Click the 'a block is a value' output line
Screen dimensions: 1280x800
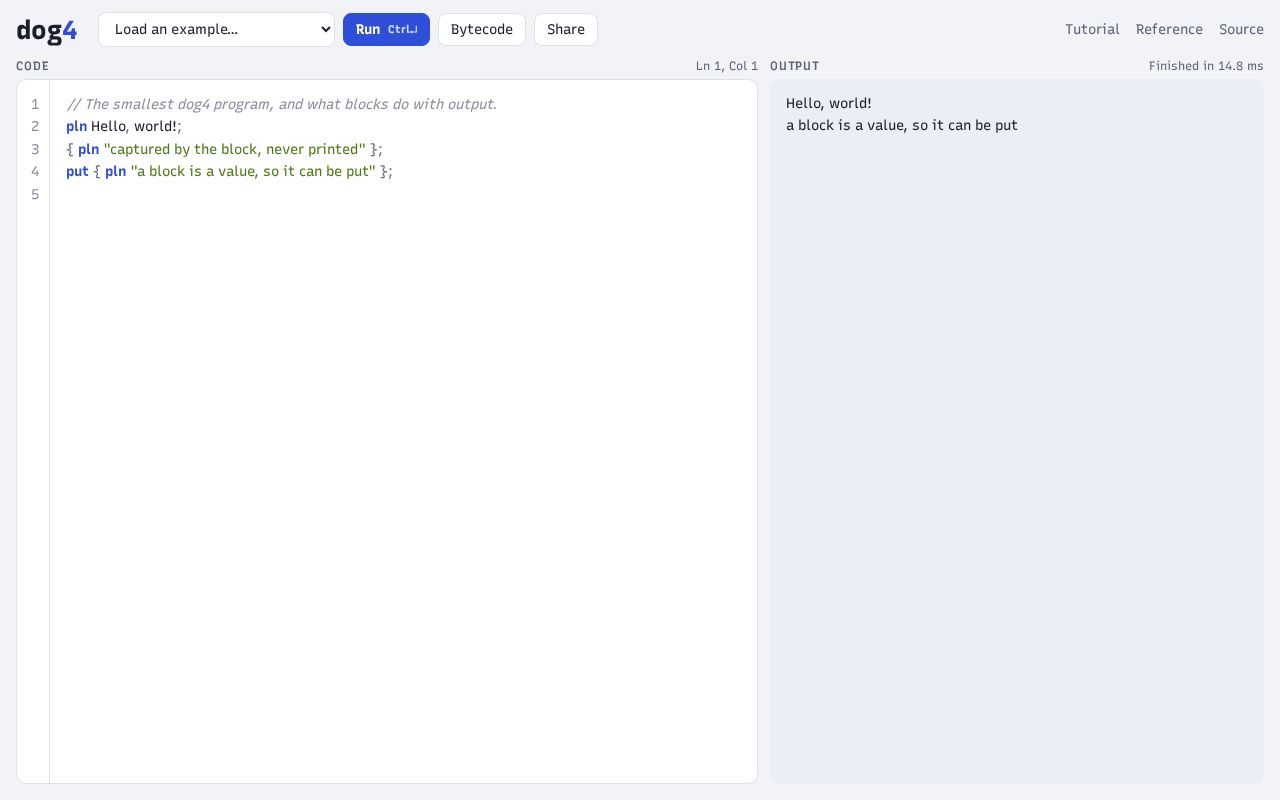[902, 125]
